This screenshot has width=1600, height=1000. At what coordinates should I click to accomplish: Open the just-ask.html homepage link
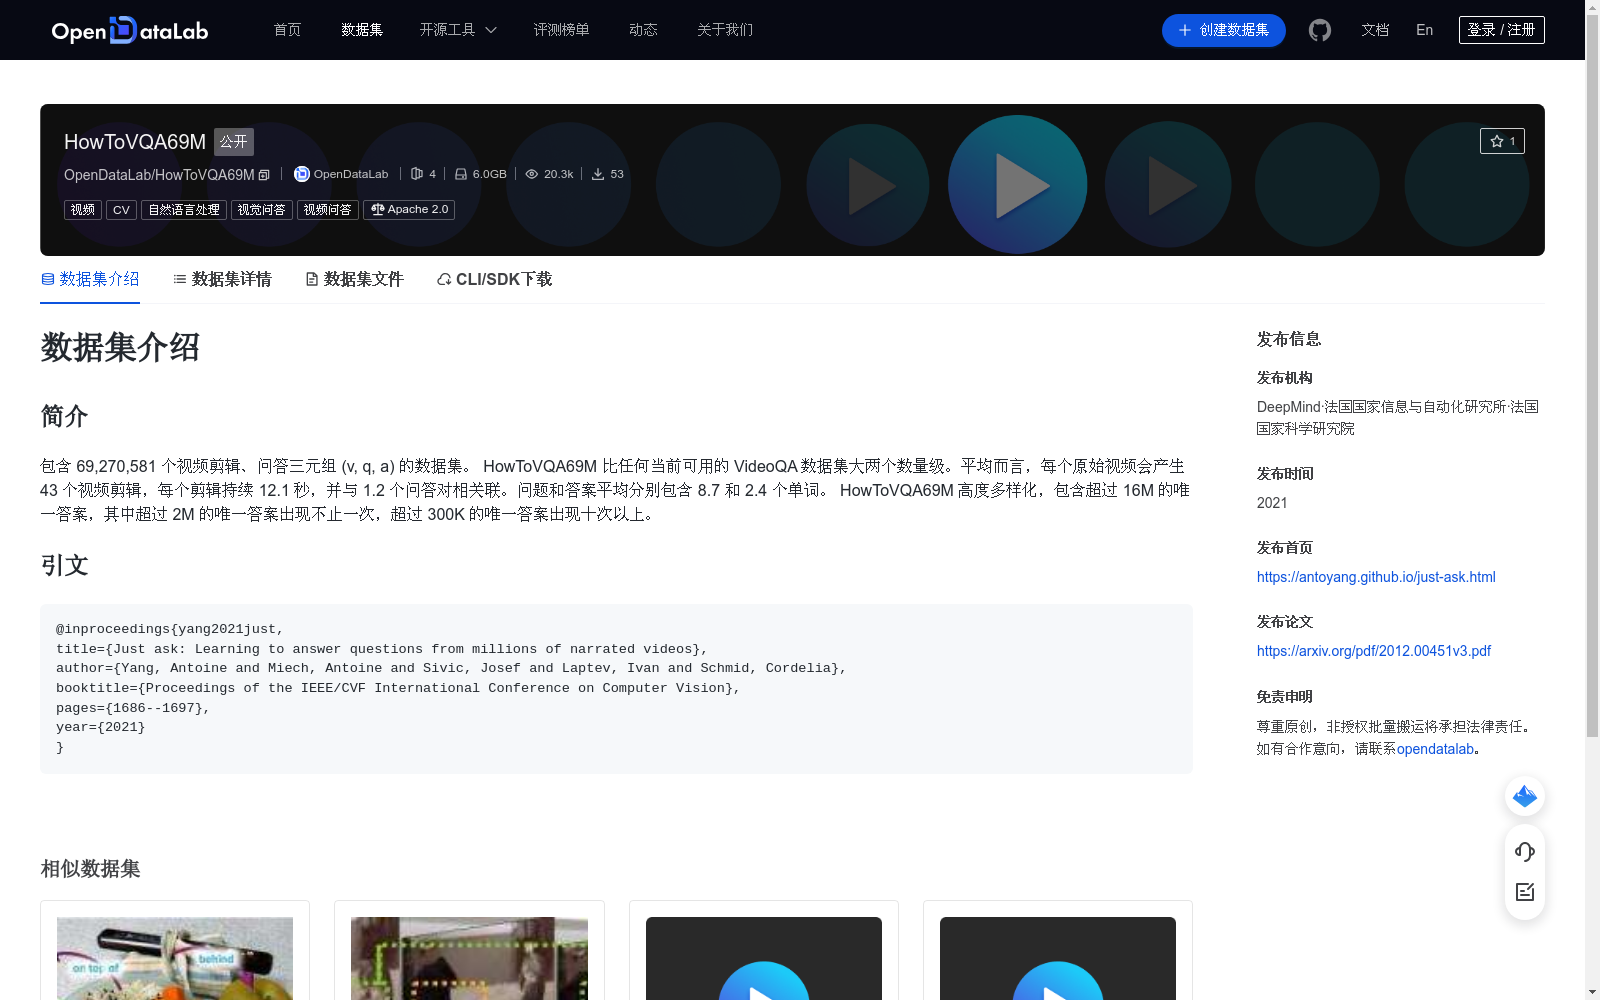(x=1376, y=577)
